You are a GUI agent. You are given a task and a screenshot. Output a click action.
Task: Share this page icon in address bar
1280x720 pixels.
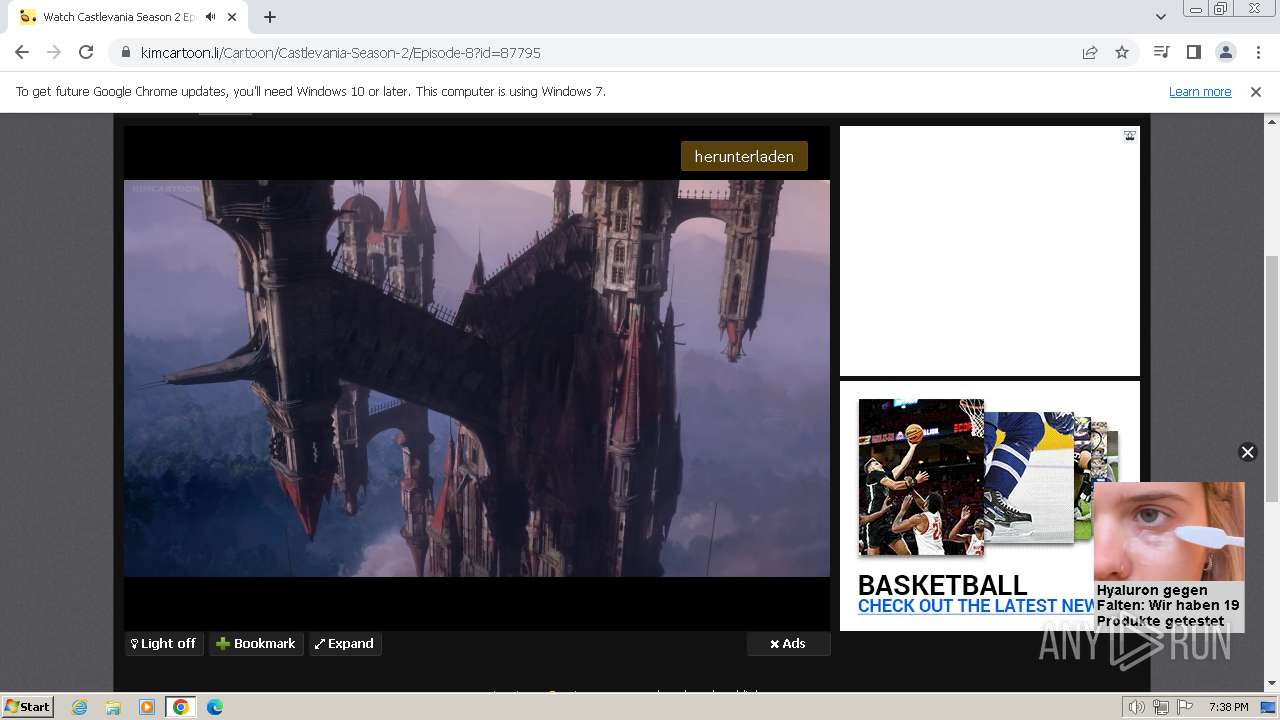(x=1090, y=52)
